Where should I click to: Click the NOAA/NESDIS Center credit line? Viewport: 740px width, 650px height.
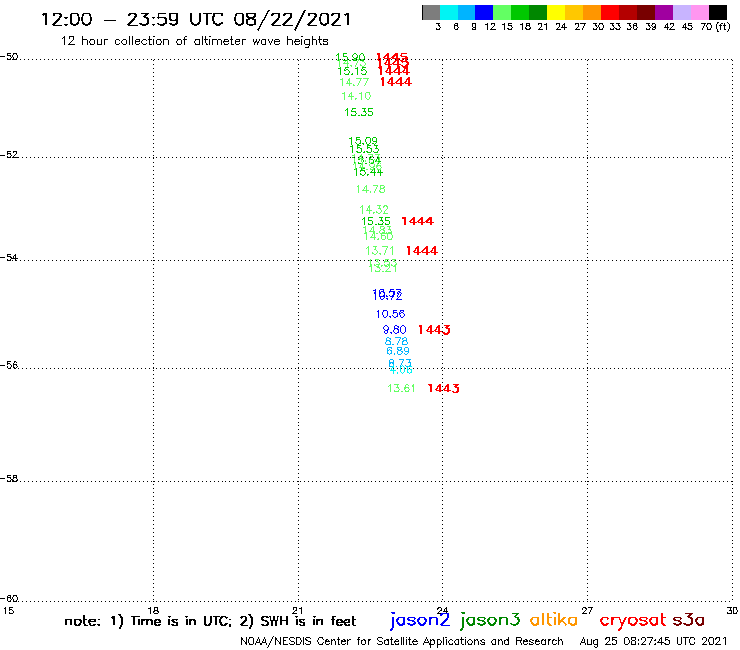coord(402,641)
